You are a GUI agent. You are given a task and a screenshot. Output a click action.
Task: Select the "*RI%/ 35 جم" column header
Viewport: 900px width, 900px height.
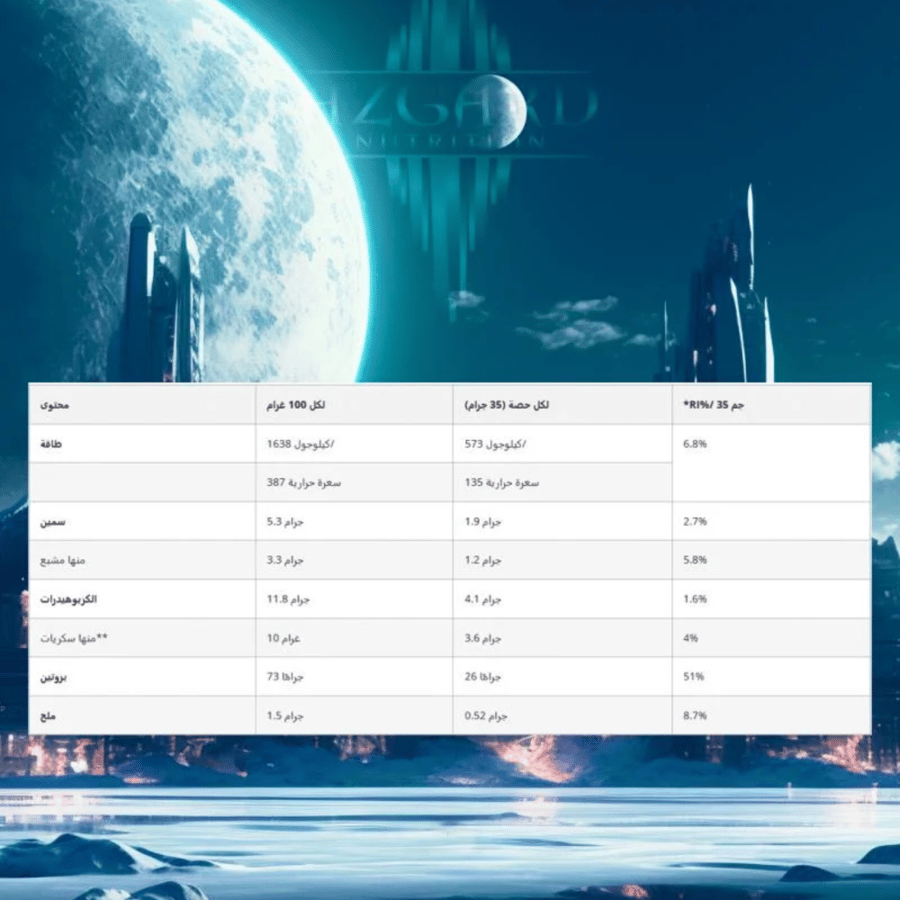coord(713,405)
